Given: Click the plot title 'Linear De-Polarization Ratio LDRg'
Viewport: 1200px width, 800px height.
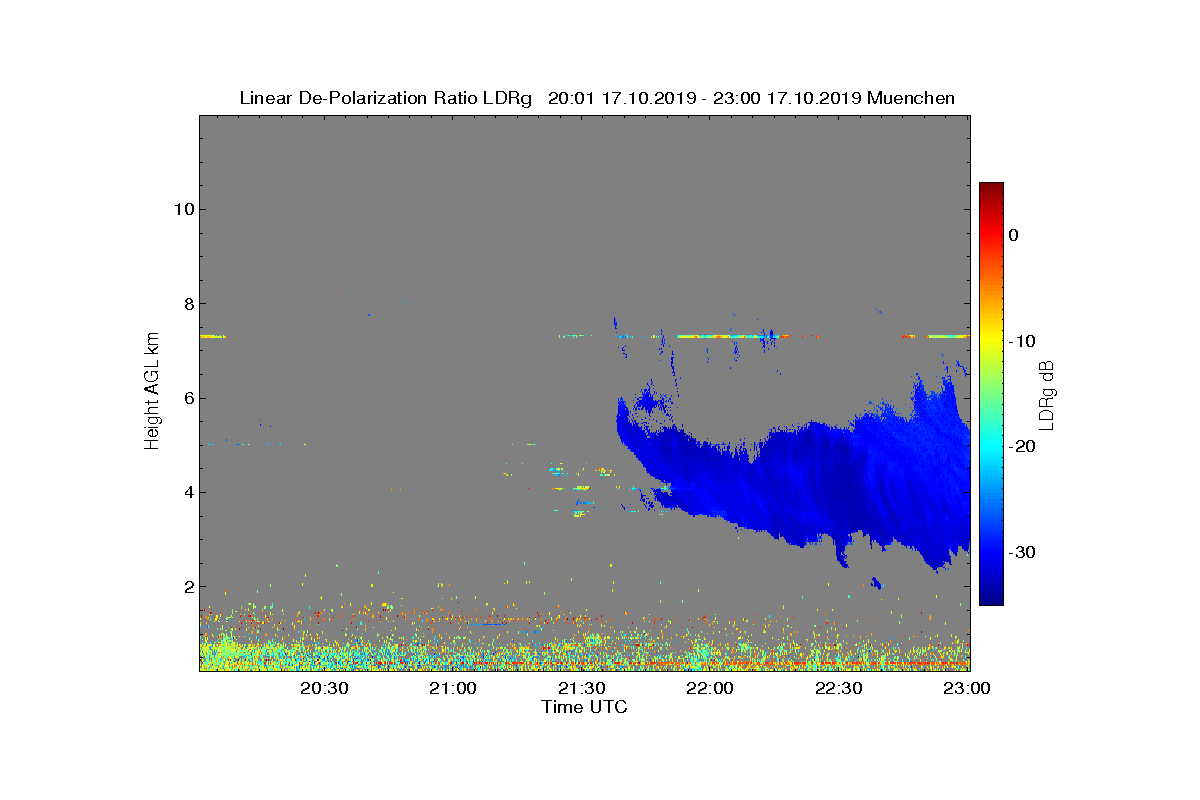Looking at the screenshot, I should click(x=386, y=98).
